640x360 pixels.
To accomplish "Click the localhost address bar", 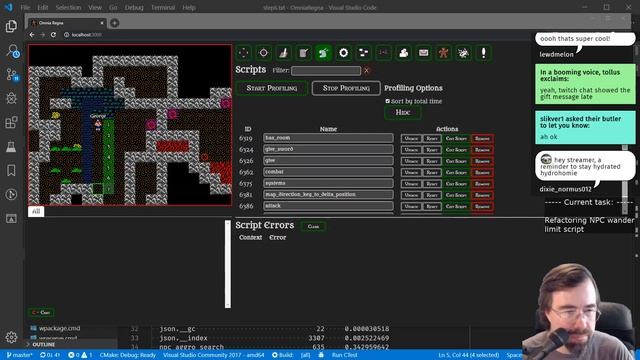I will click(86, 35).
